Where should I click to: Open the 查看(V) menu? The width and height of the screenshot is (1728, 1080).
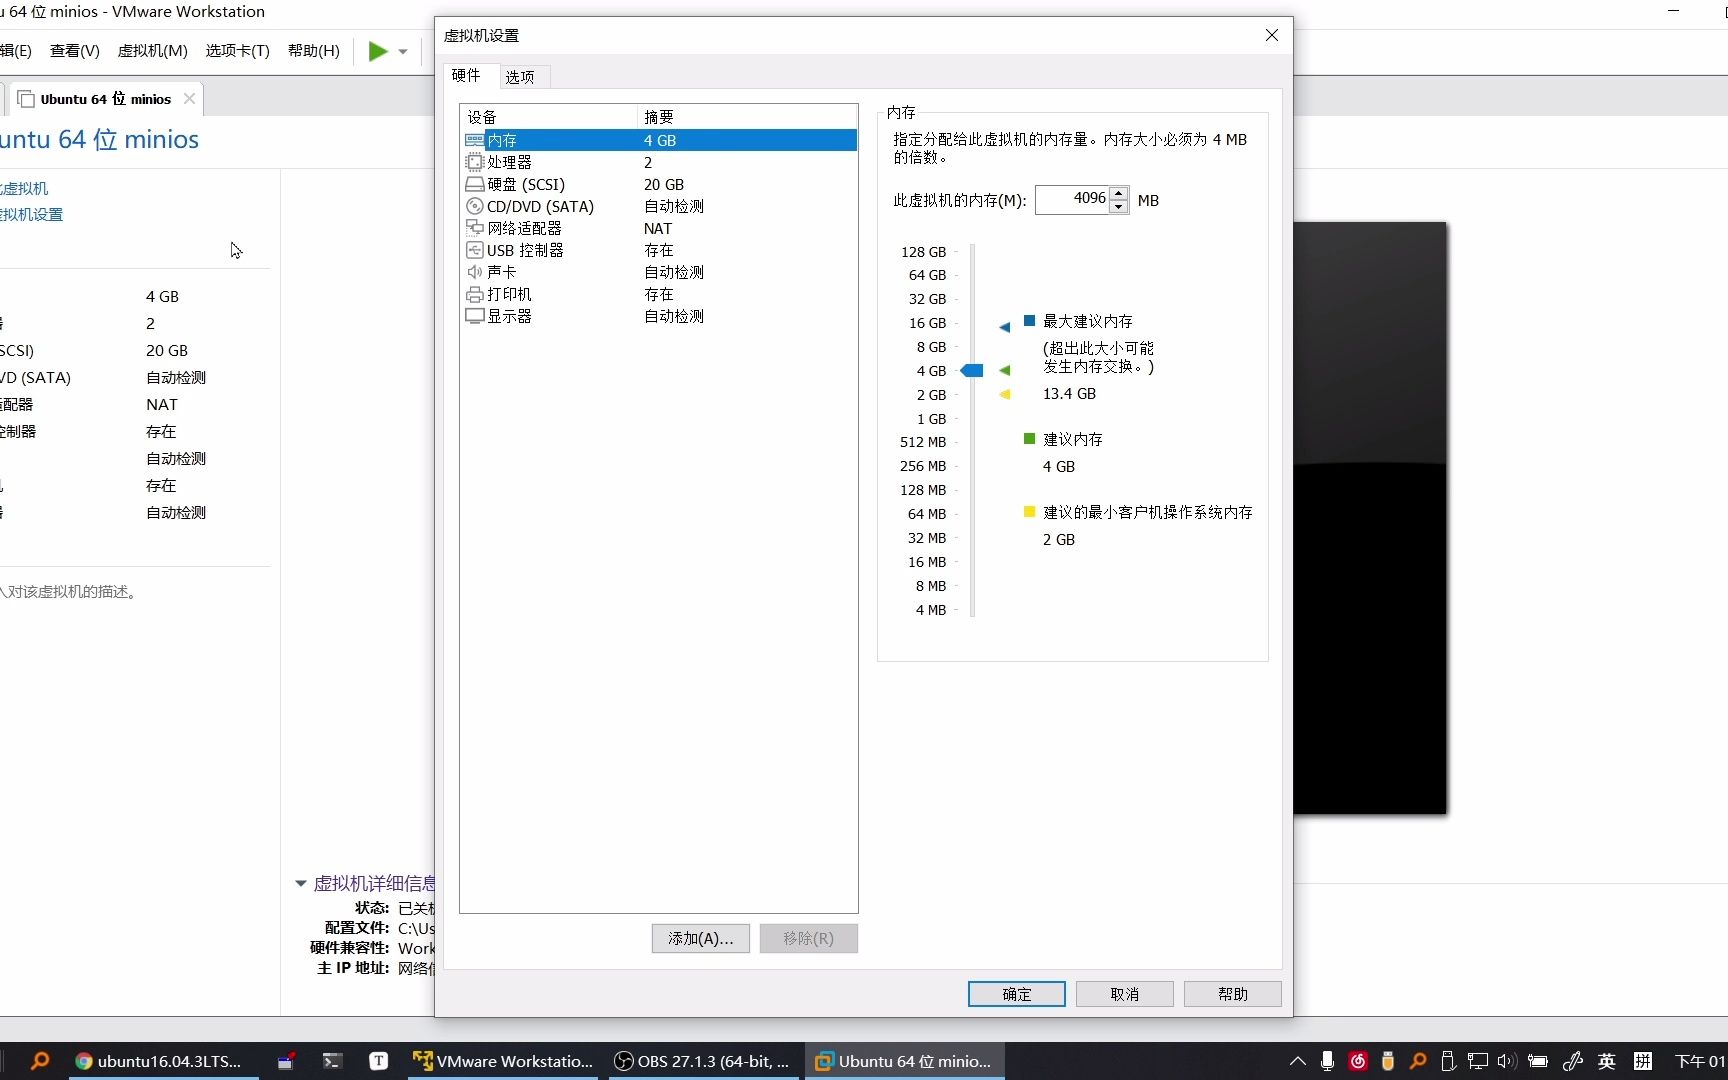click(75, 51)
